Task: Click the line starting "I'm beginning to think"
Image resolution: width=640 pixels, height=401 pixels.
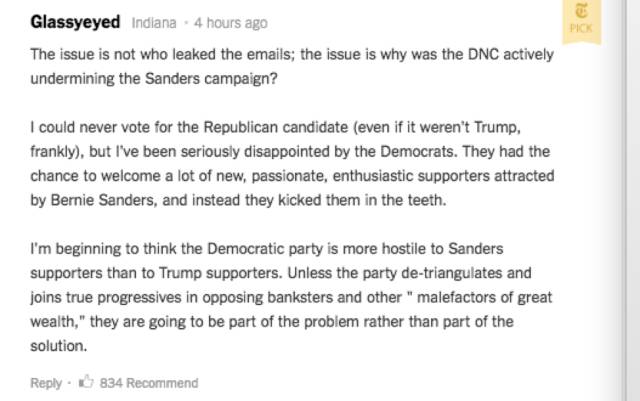Action: (266, 248)
